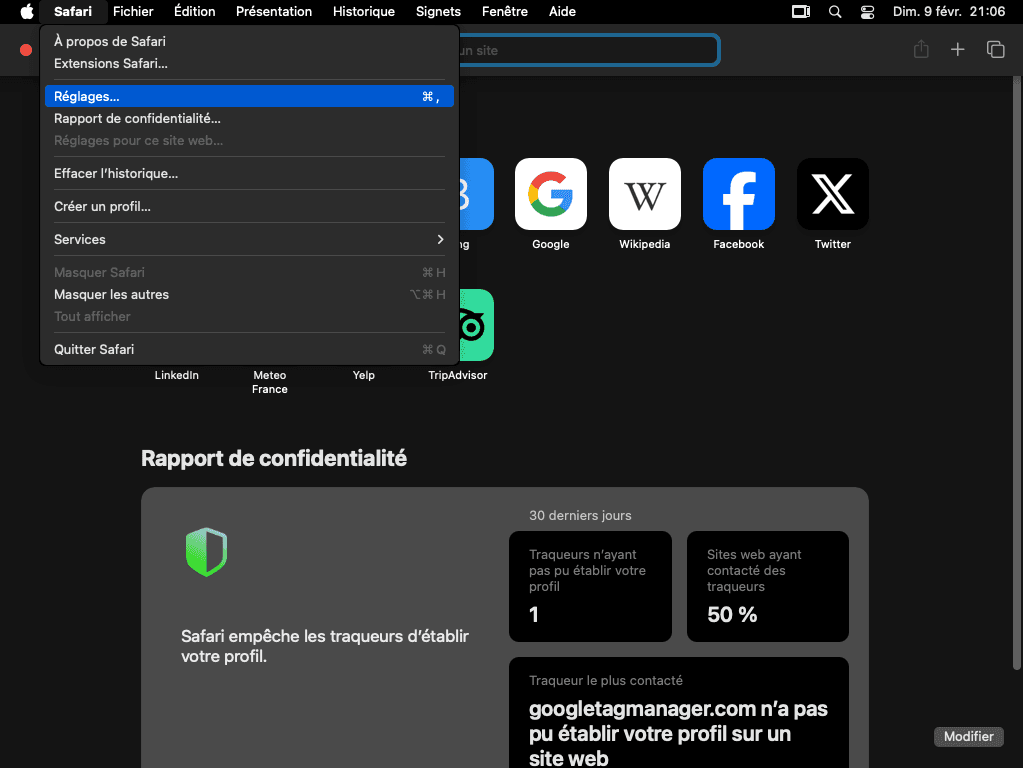1023x768 pixels.
Task: Open the 50 % sites web card
Action: [x=768, y=586]
